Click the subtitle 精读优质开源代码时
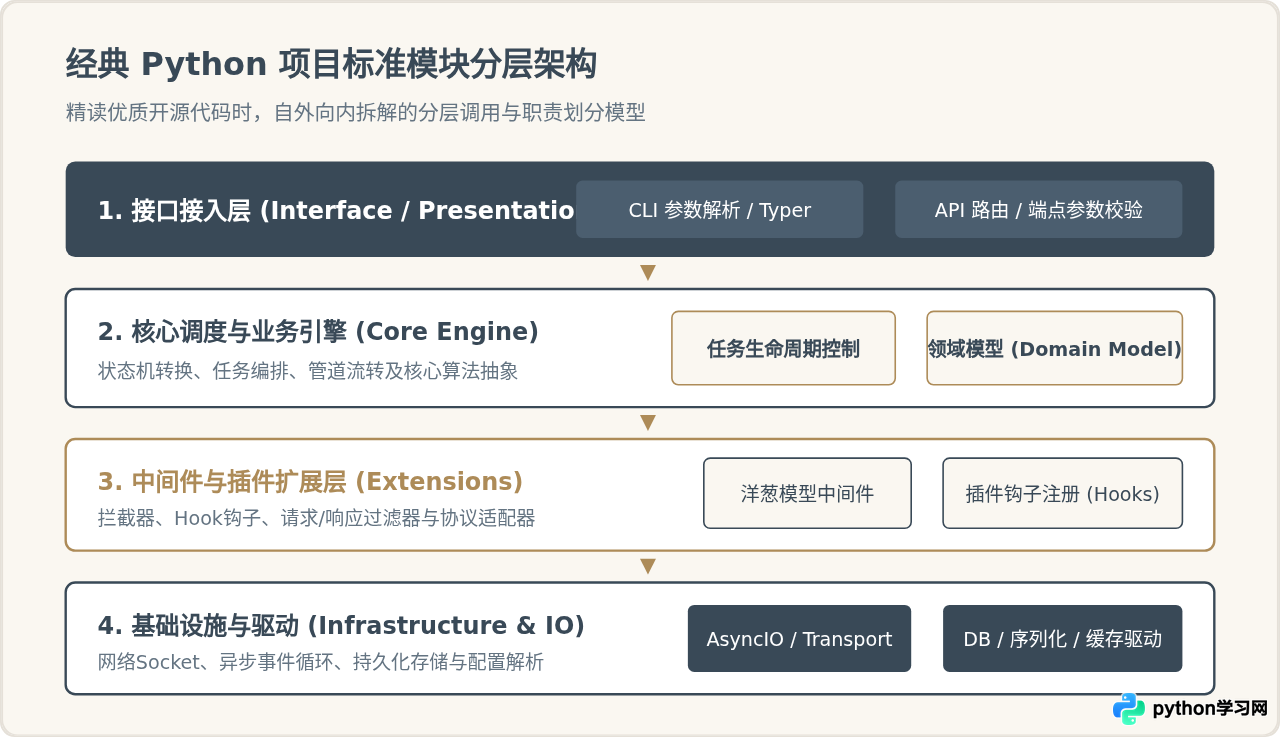Image resolution: width=1280 pixels, height=738 pixels. point(355,112)
